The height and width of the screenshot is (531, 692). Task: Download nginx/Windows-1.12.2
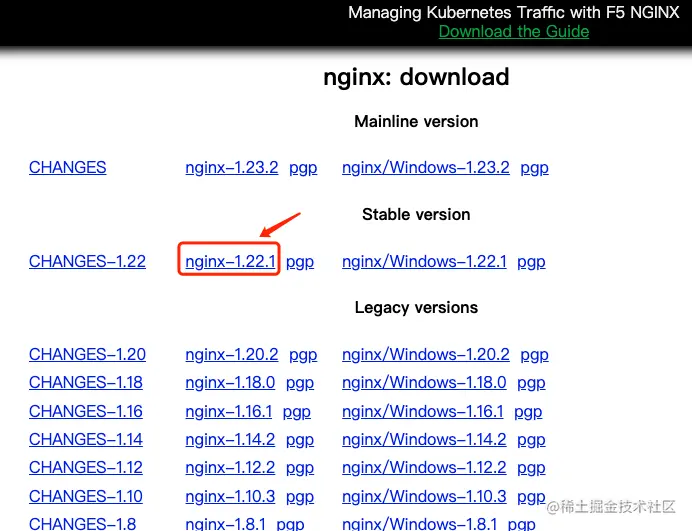[x=424, y=467]
